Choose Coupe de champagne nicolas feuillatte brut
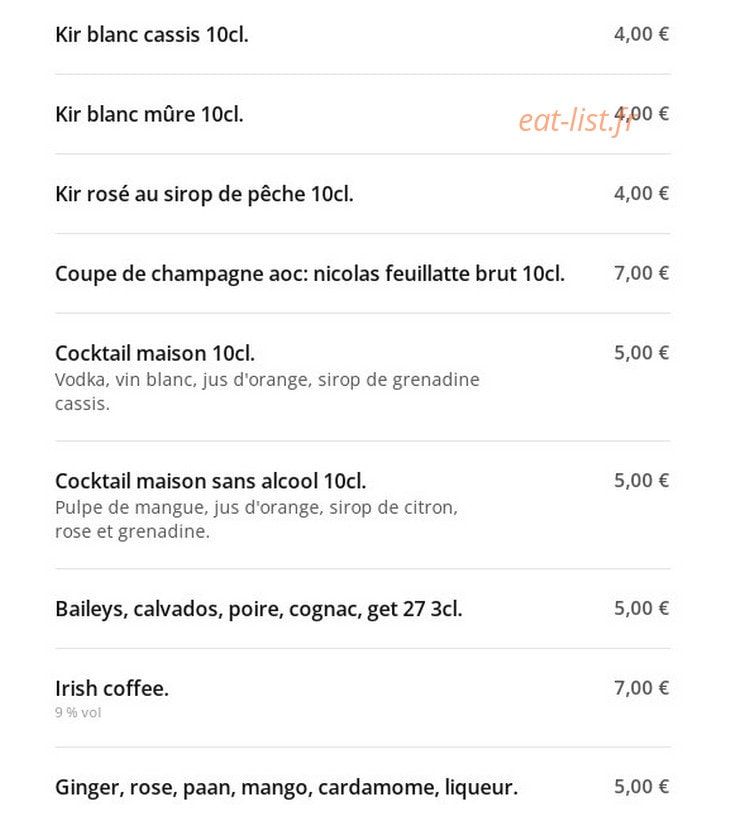Screen dimensions: 749x826 click(x=310, y=274)
